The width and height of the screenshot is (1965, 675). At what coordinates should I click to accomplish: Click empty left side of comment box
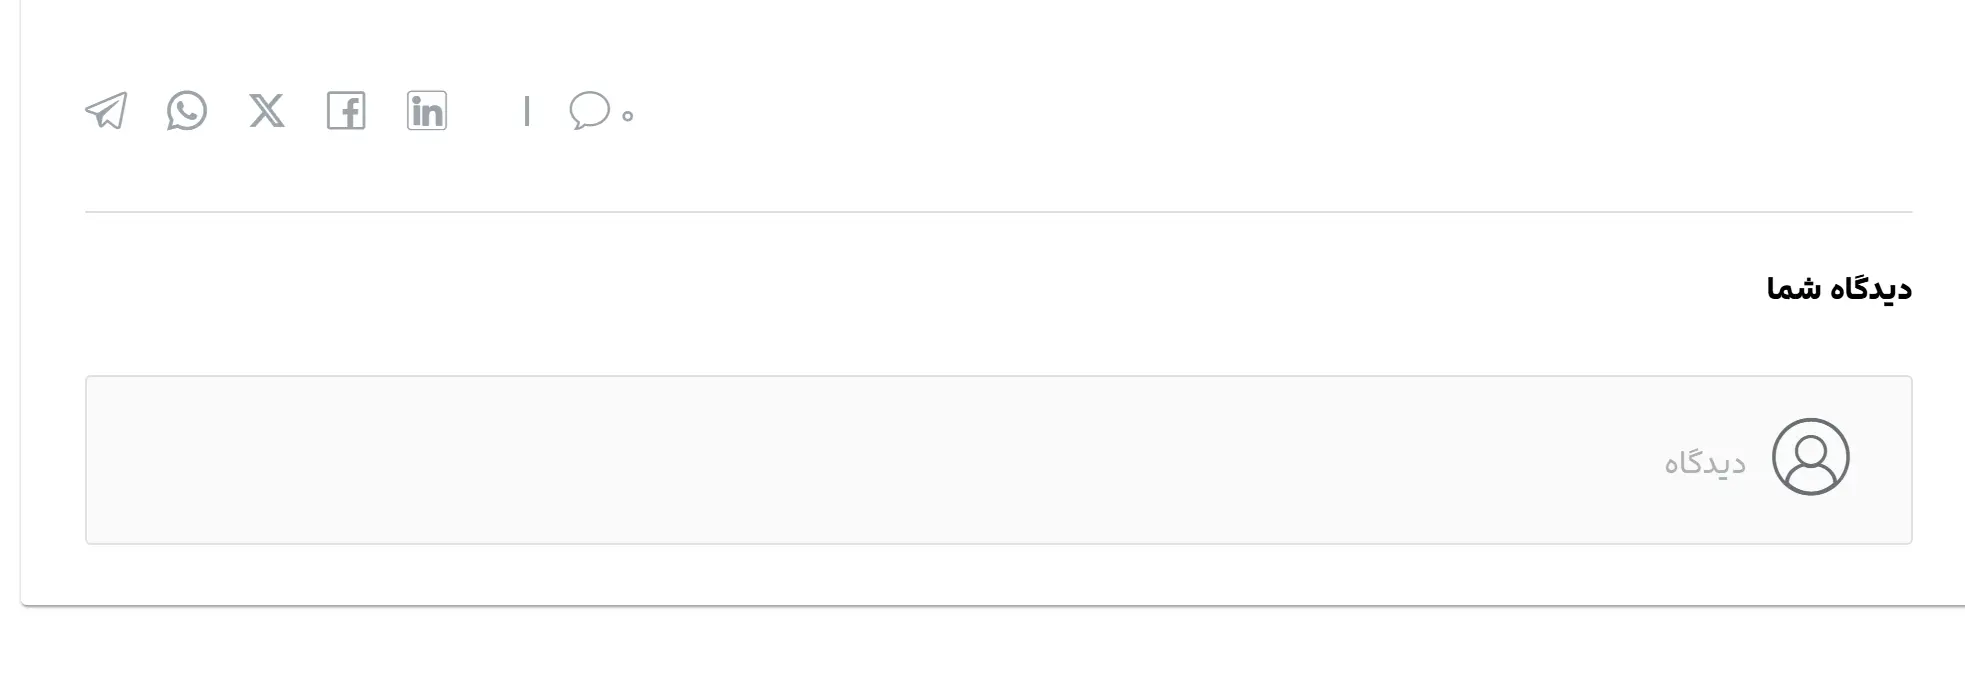click(x=400, y=460)
